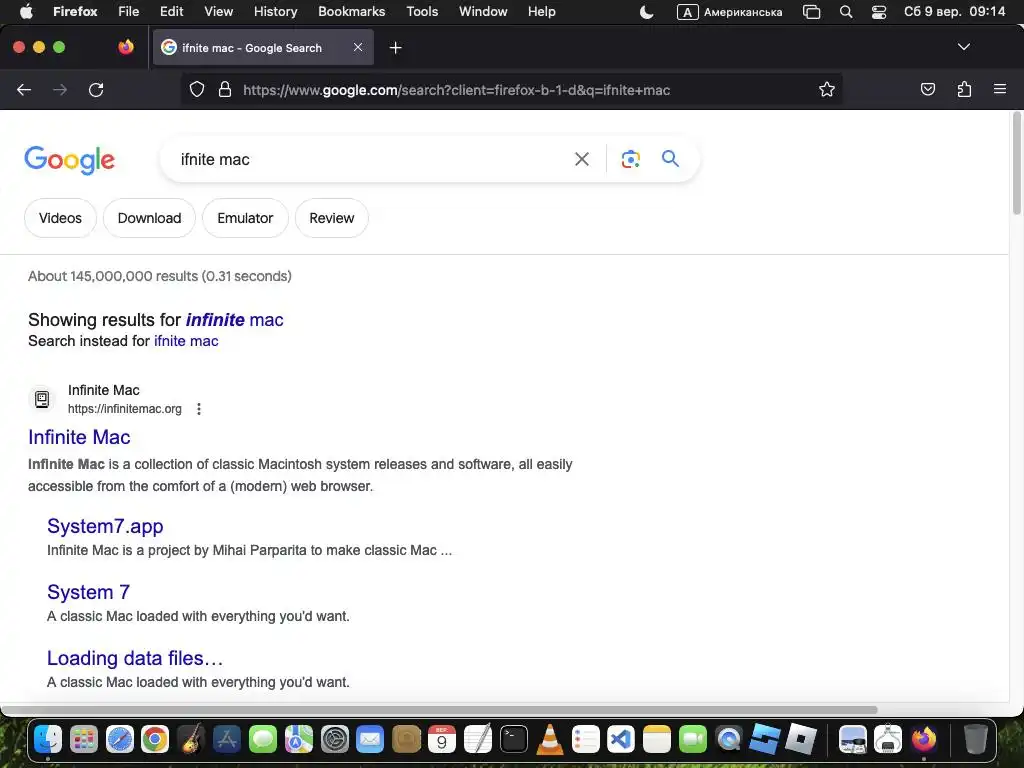
Task: Open GarageBand from the Dock
Action: [191, 739]
